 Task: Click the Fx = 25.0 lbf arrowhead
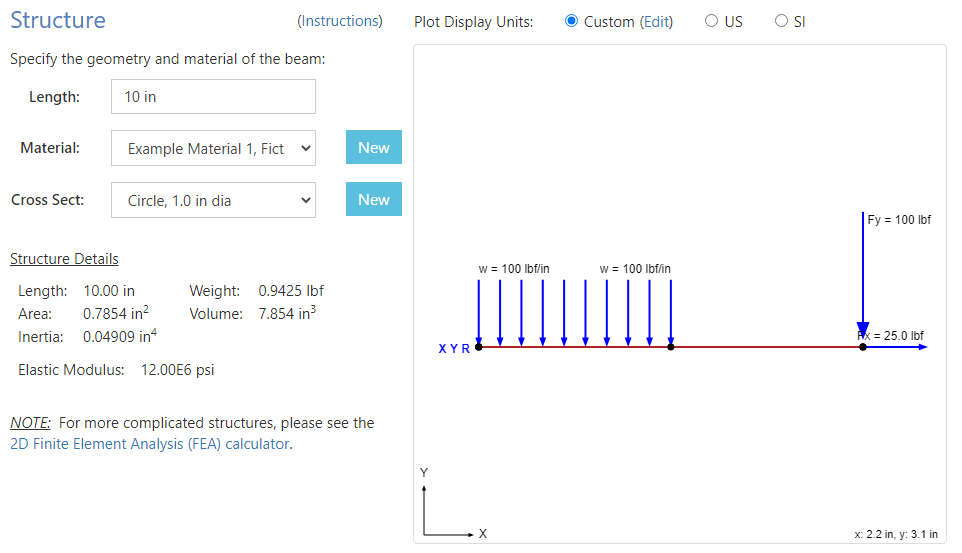(x=921, y=347)
